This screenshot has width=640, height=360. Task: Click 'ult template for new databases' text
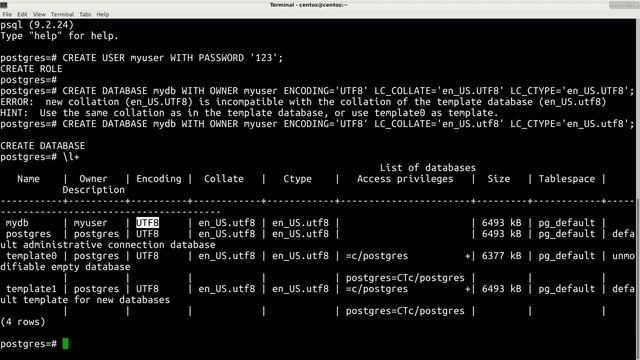(85, 300)
